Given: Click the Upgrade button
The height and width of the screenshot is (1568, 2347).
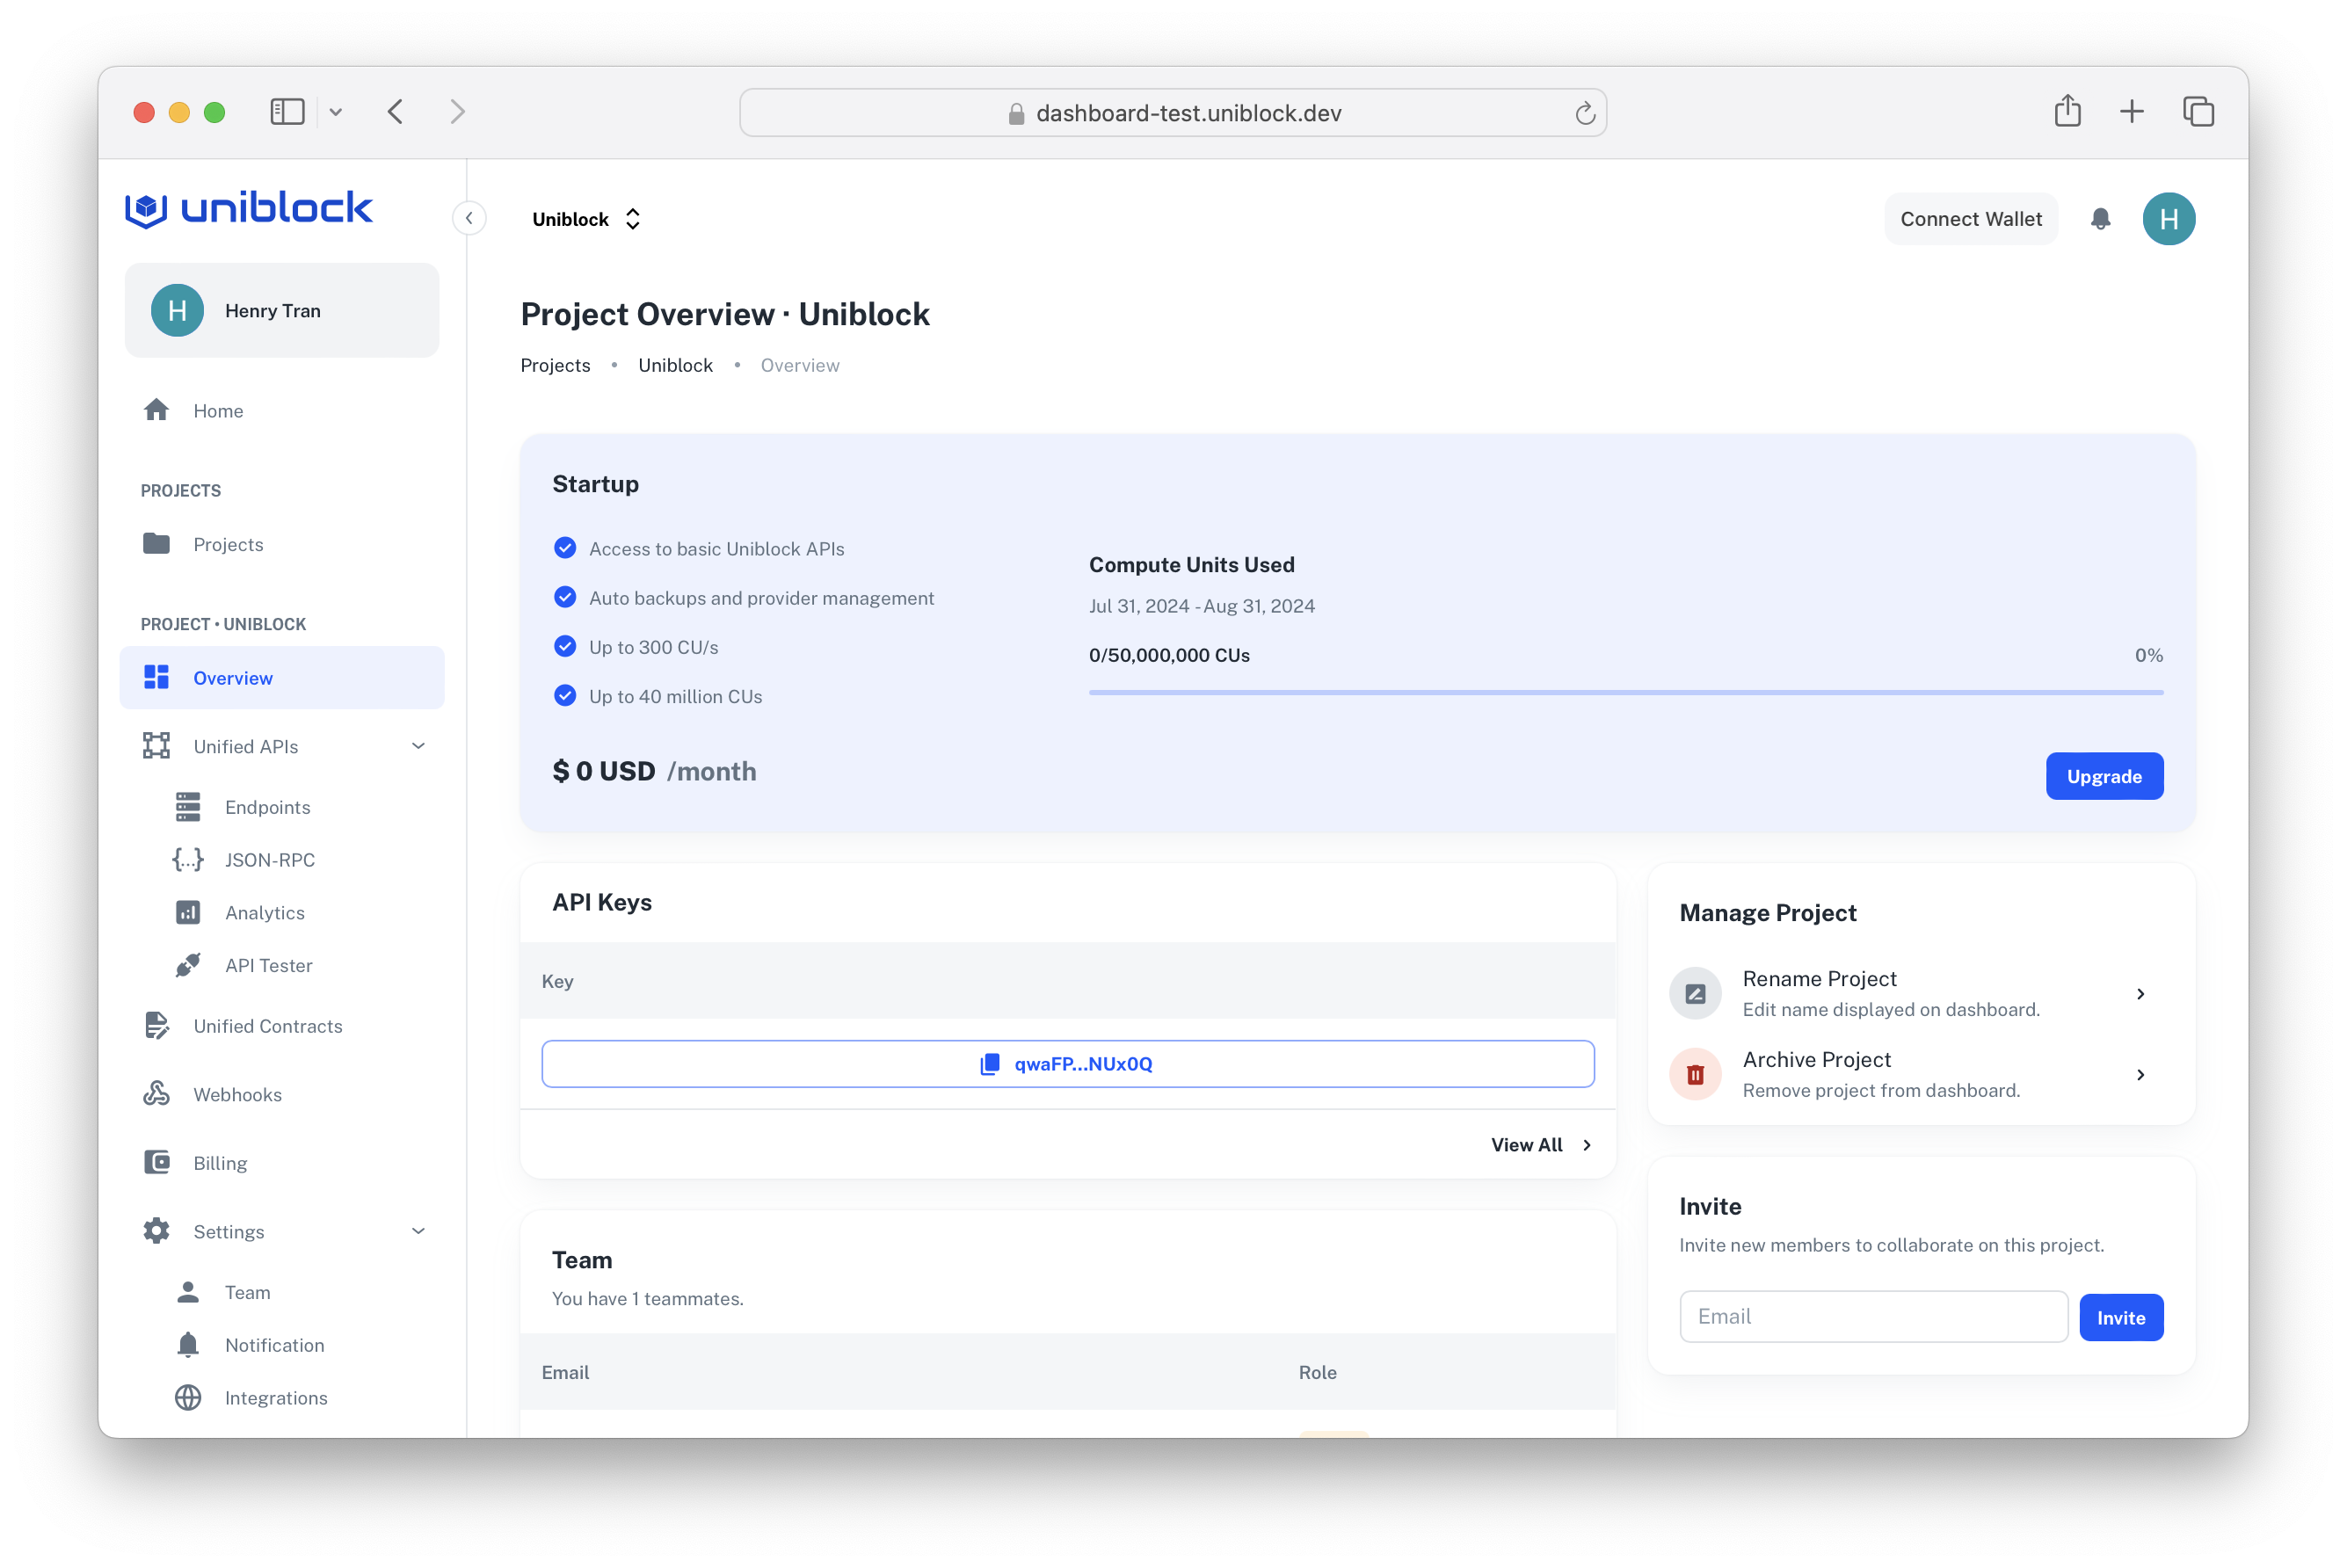Looking at the screenshot, I should coord(2104,775).
